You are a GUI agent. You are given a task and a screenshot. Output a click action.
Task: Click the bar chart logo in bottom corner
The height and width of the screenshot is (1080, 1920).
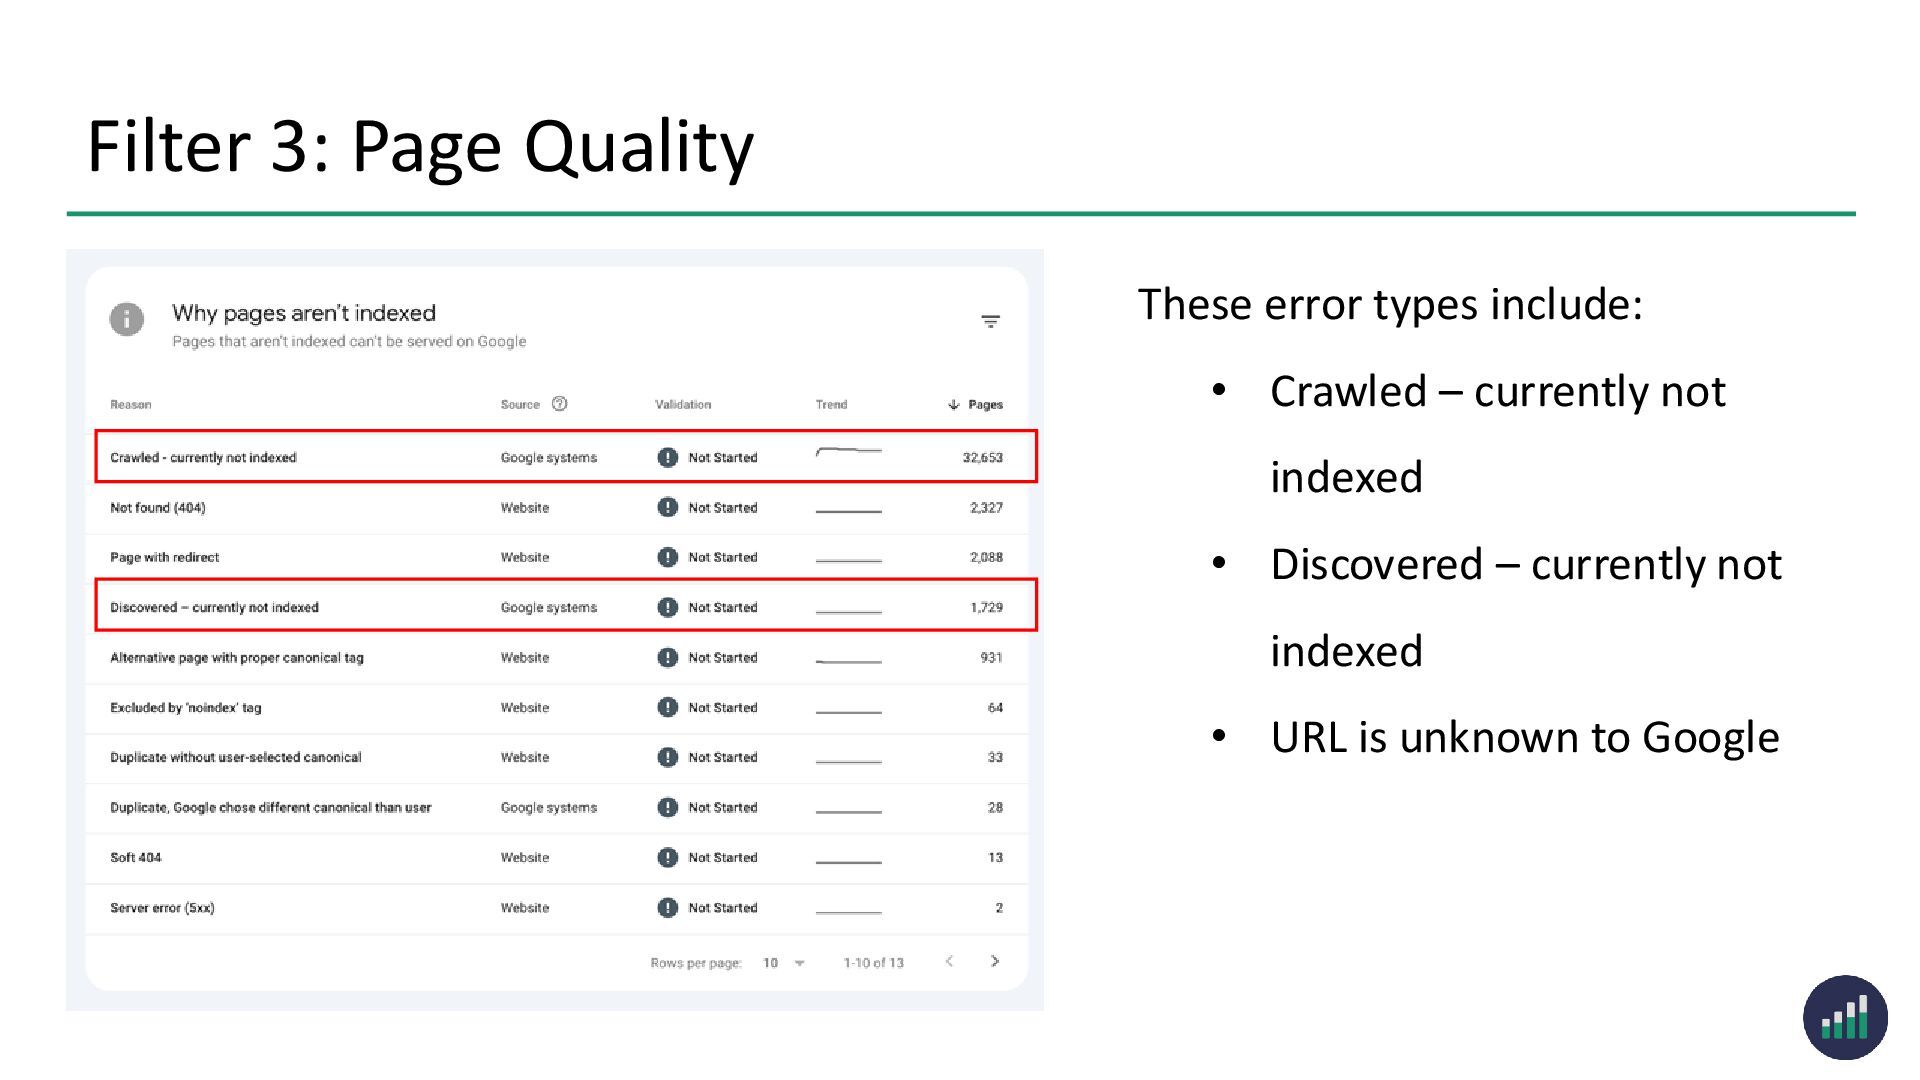point(1845,1017)
